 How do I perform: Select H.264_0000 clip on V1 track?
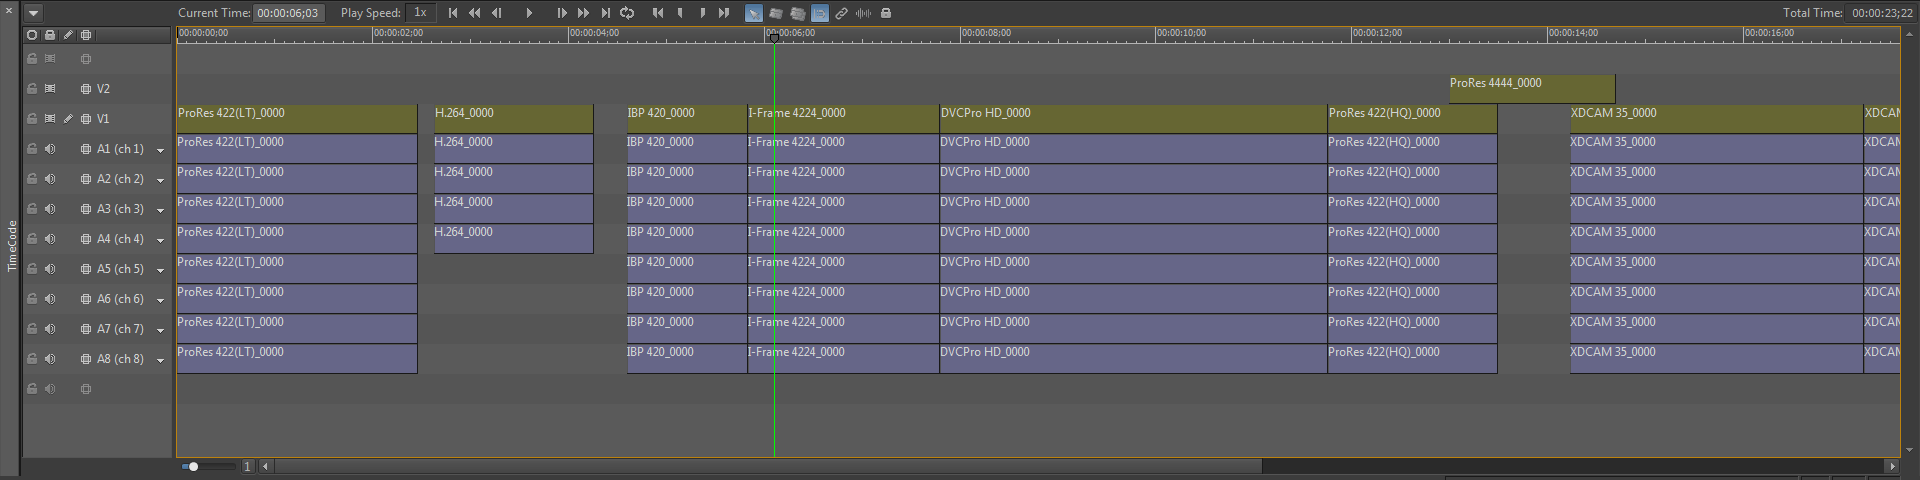click(x=513, y=119)
